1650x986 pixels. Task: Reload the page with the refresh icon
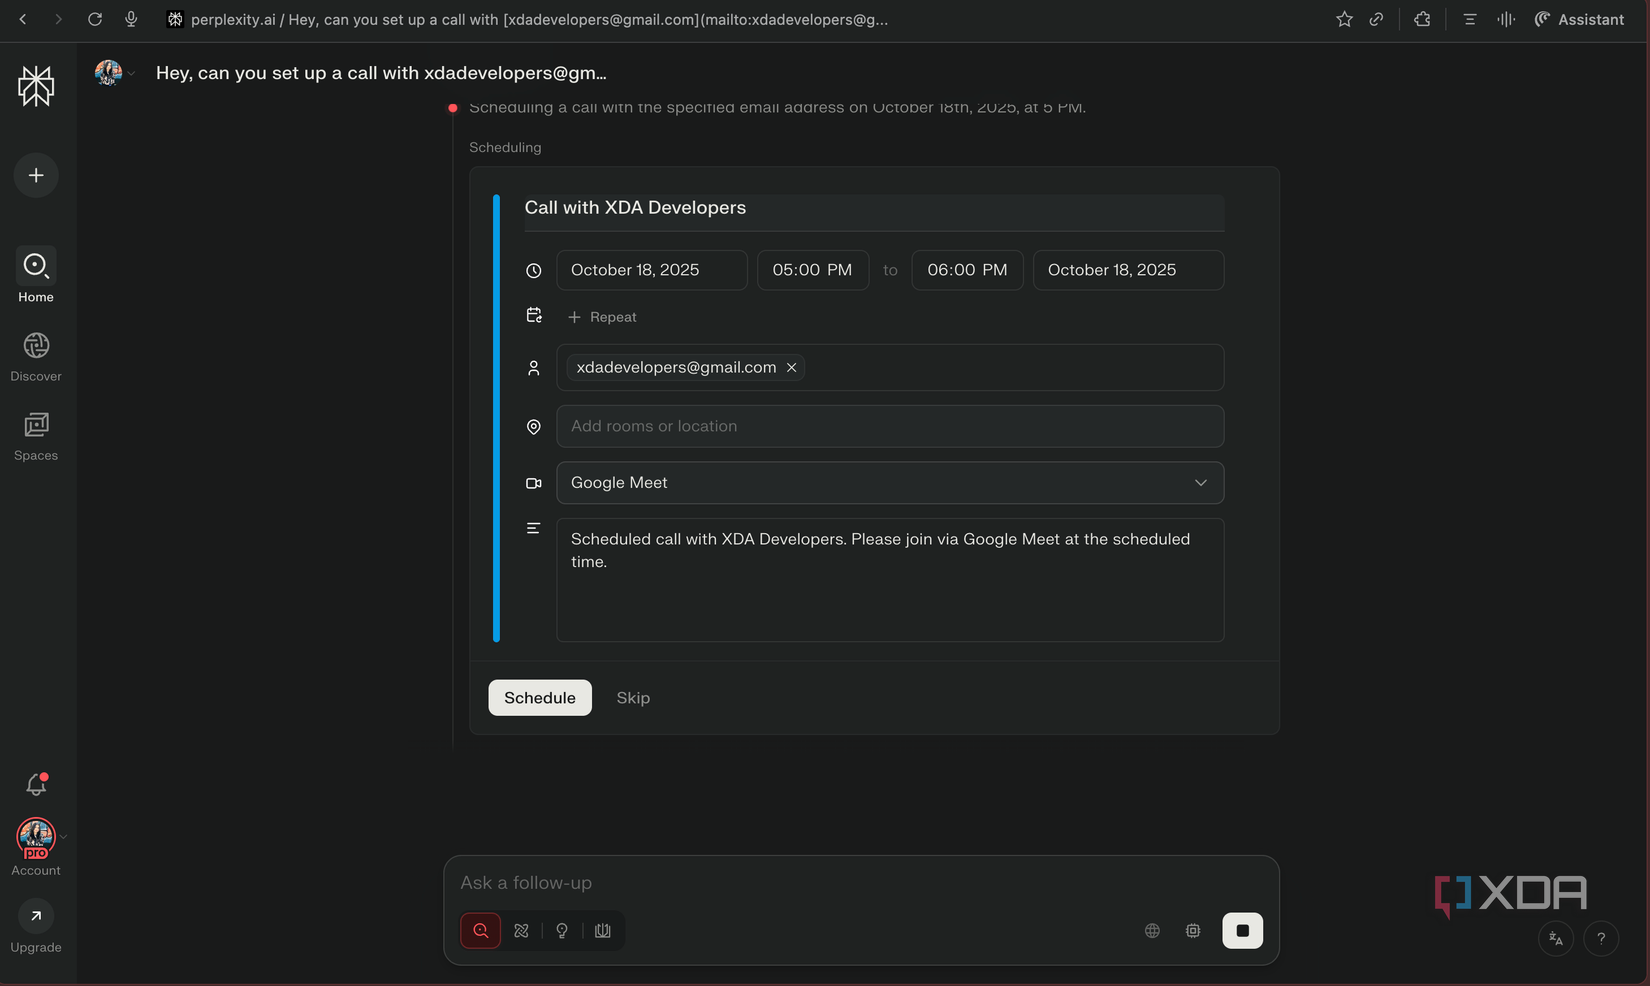coord(95,19)
